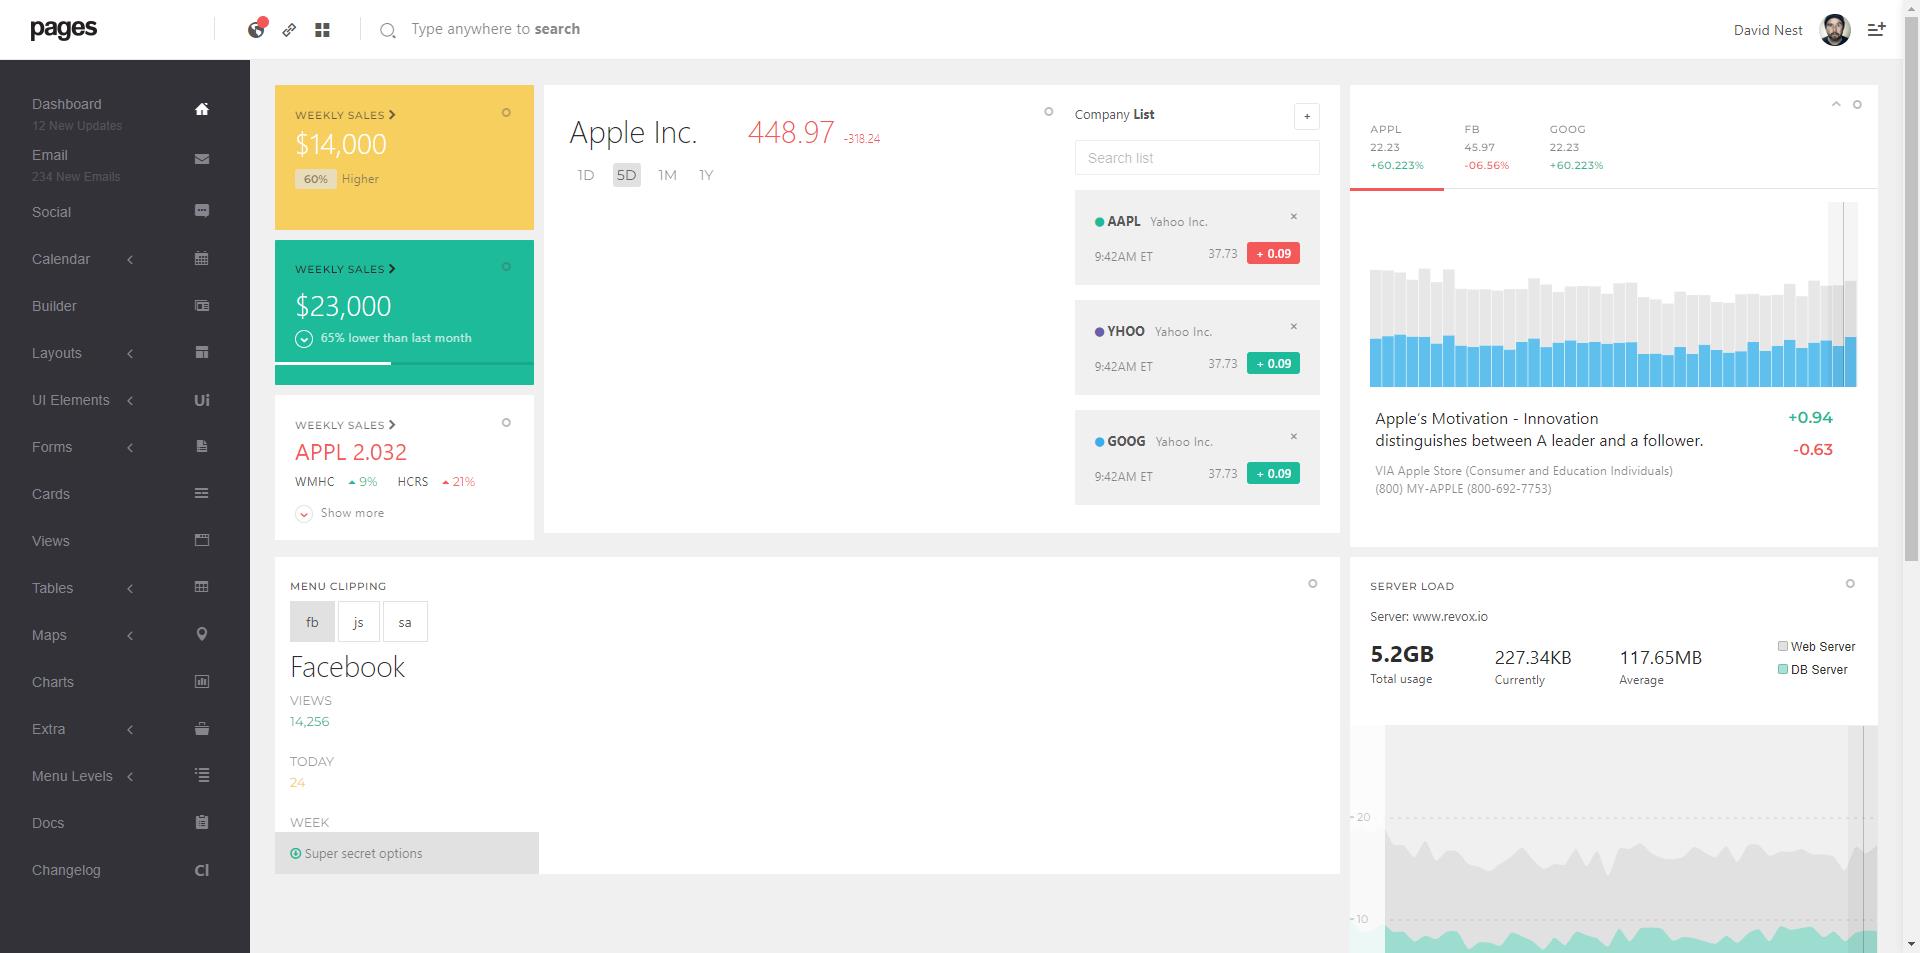Click the Menu Levels list icon
The image size is (1920, 953).
tap(202, 775)
